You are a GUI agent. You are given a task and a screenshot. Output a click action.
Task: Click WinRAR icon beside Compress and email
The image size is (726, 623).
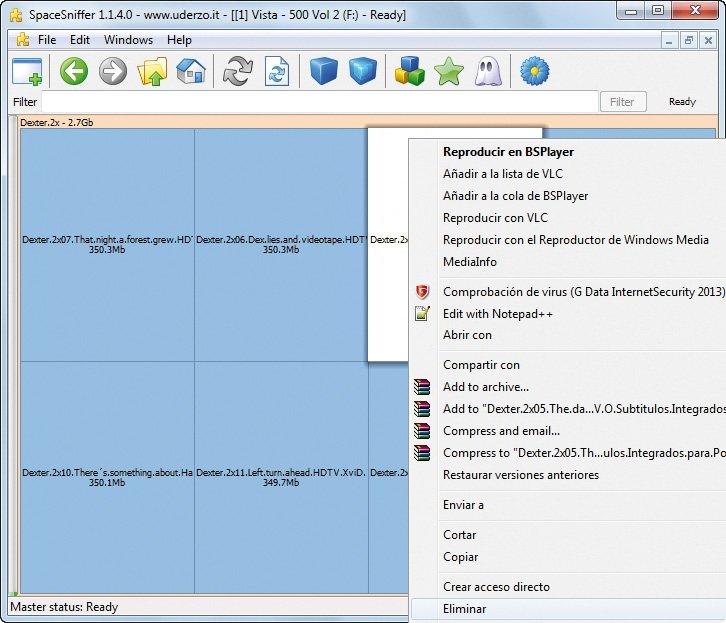coord(422,431)
